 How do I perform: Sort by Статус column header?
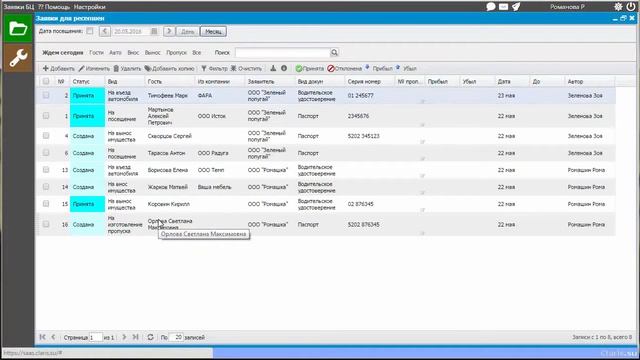[87, 82]
